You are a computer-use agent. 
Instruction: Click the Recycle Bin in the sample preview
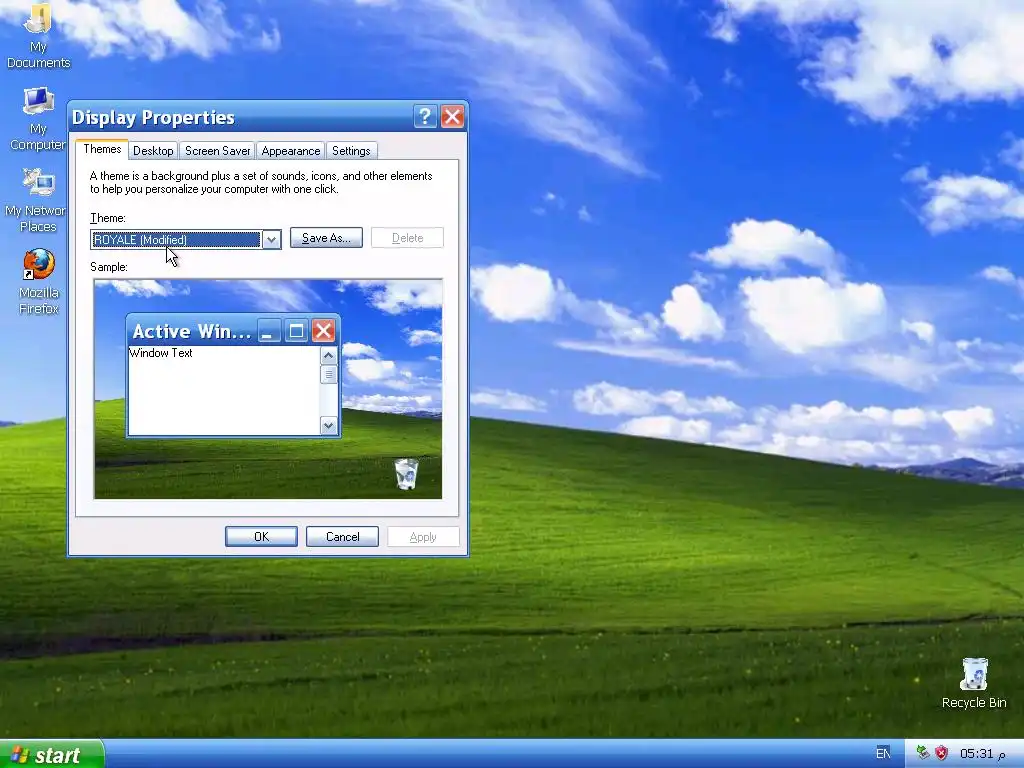406,474
